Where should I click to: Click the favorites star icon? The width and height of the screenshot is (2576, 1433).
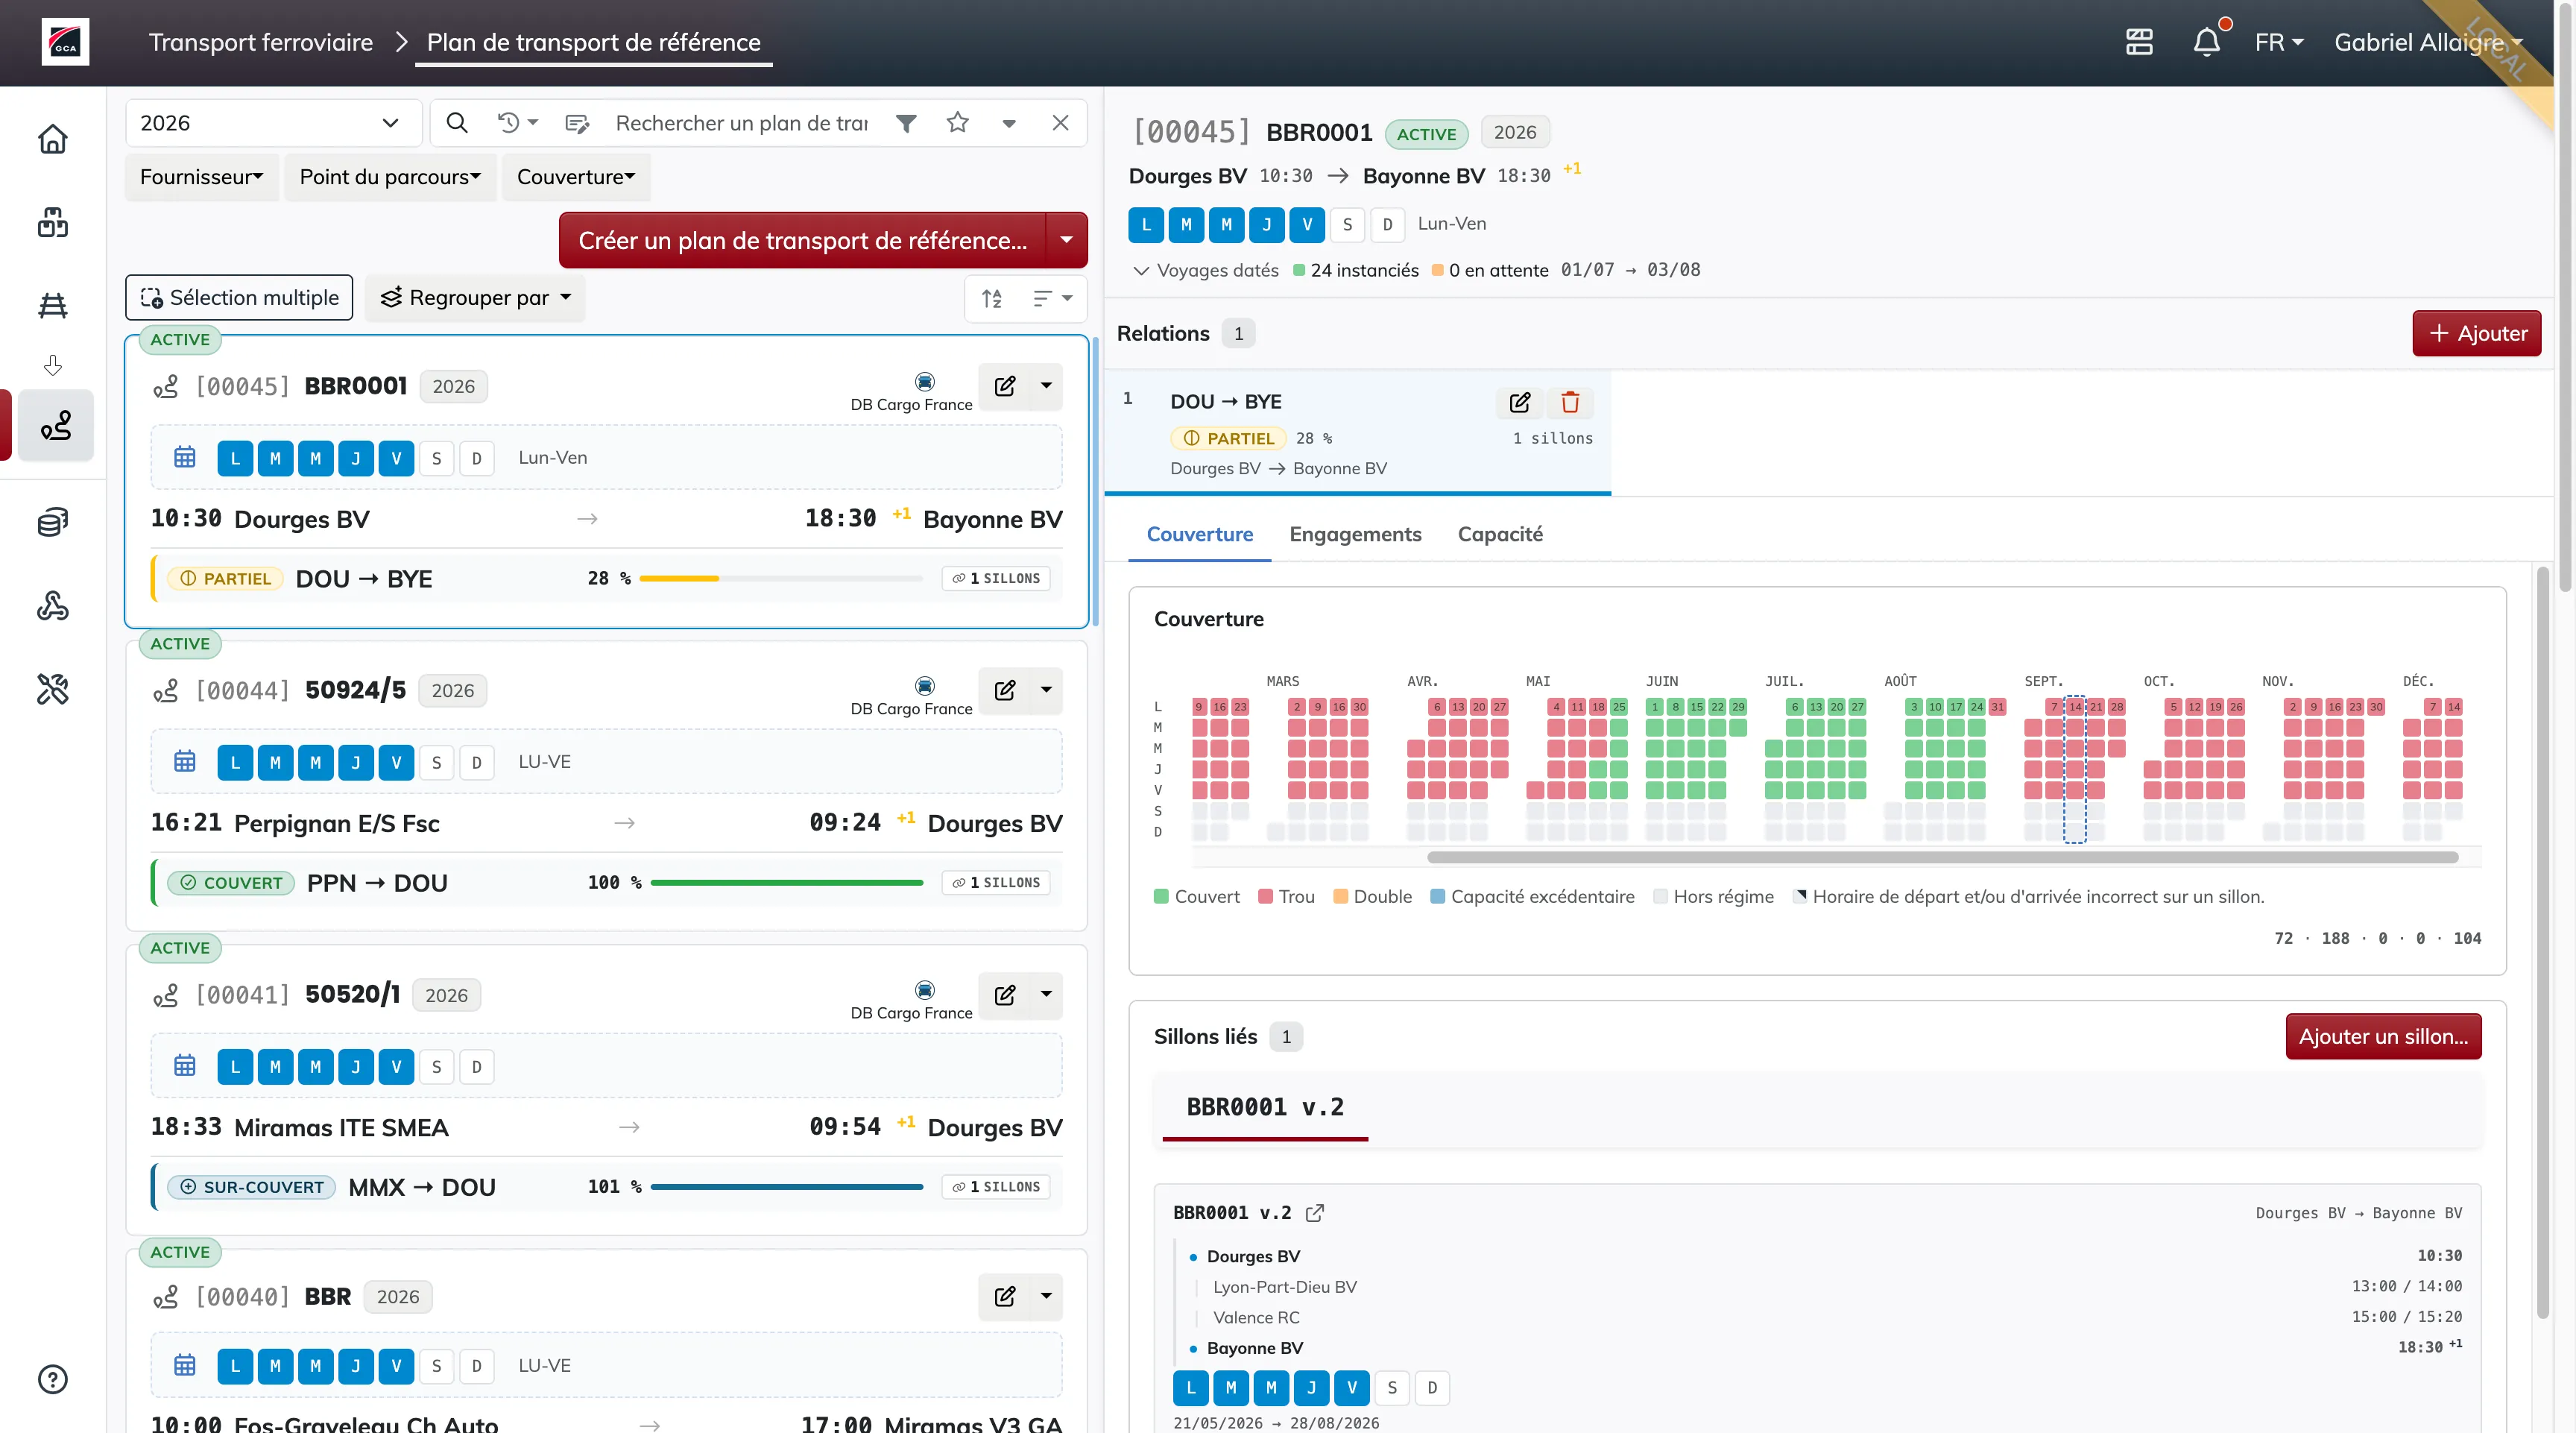click(x=958, y=123)
